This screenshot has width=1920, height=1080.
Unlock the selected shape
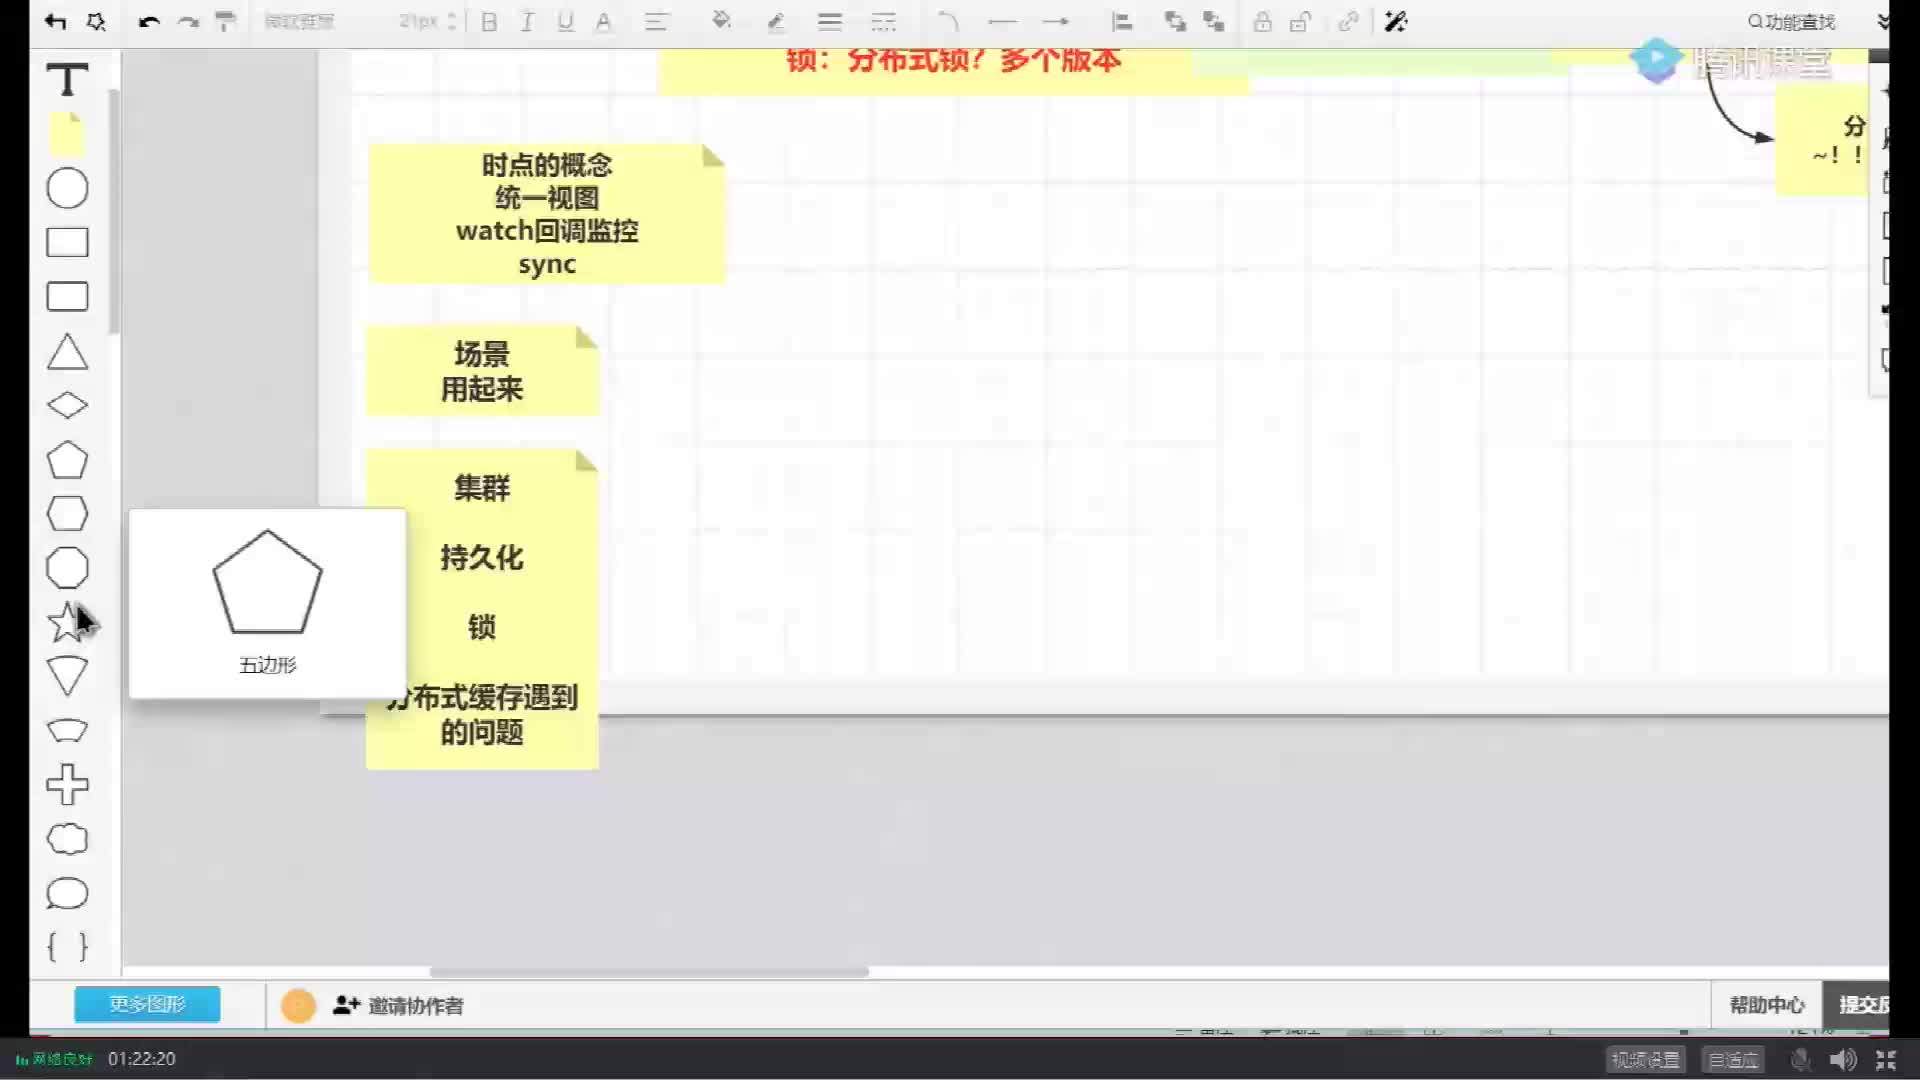tap(1300, 21)
